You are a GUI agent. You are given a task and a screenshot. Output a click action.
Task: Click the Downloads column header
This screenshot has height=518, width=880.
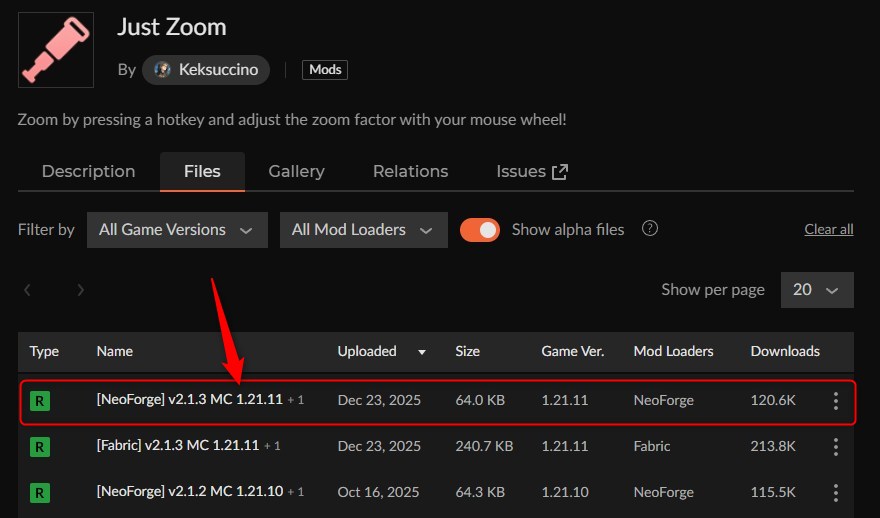785,351
